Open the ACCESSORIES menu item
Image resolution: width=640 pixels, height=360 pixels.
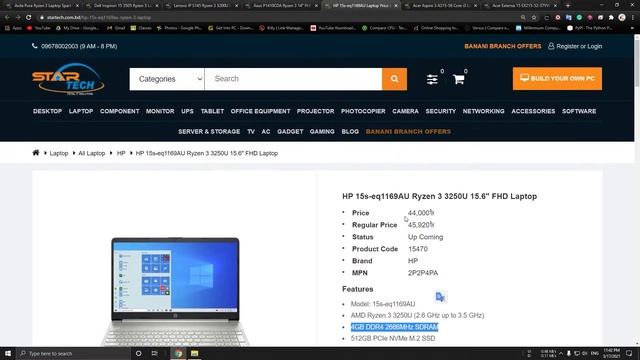tap(533, 111)
